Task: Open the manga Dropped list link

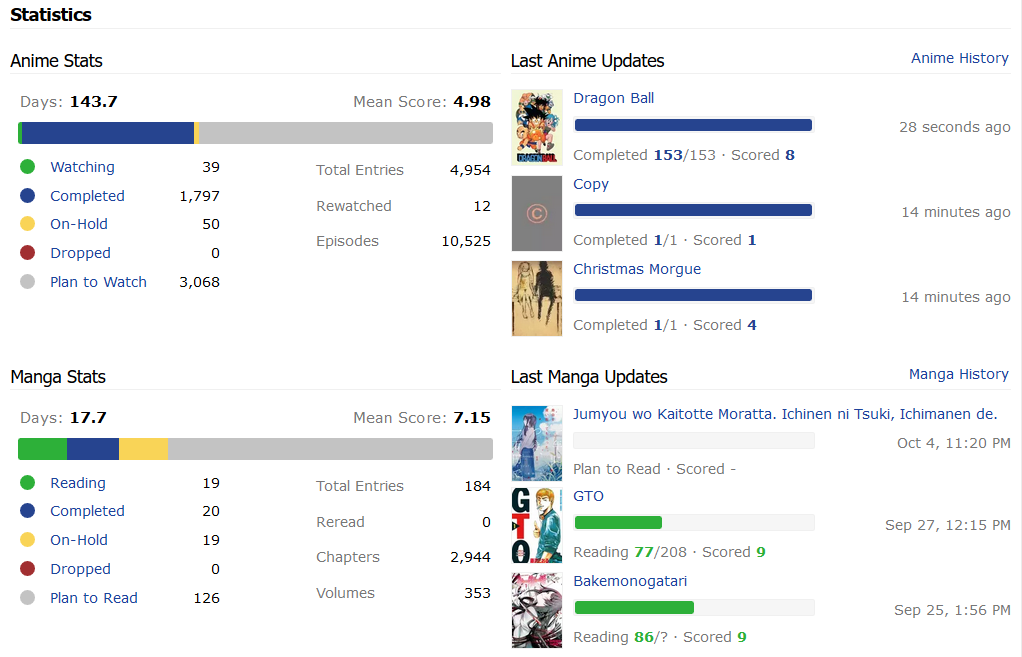Action: point(80,569)
